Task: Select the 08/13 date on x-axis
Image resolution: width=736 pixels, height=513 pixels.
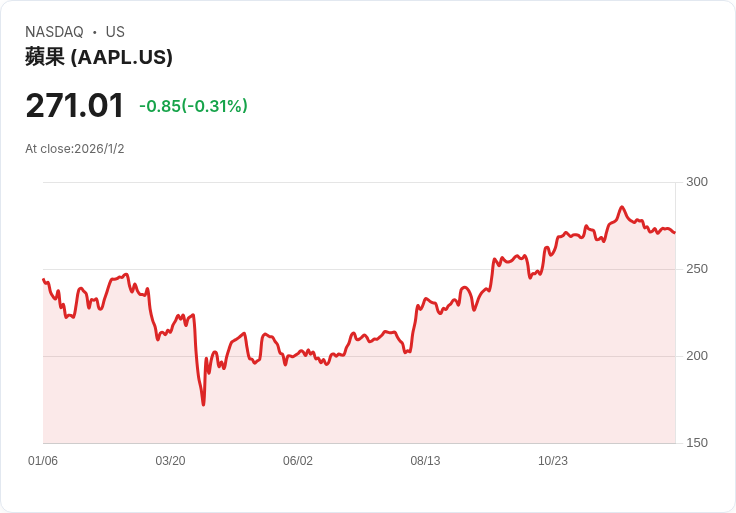Action: click(425, 461)
